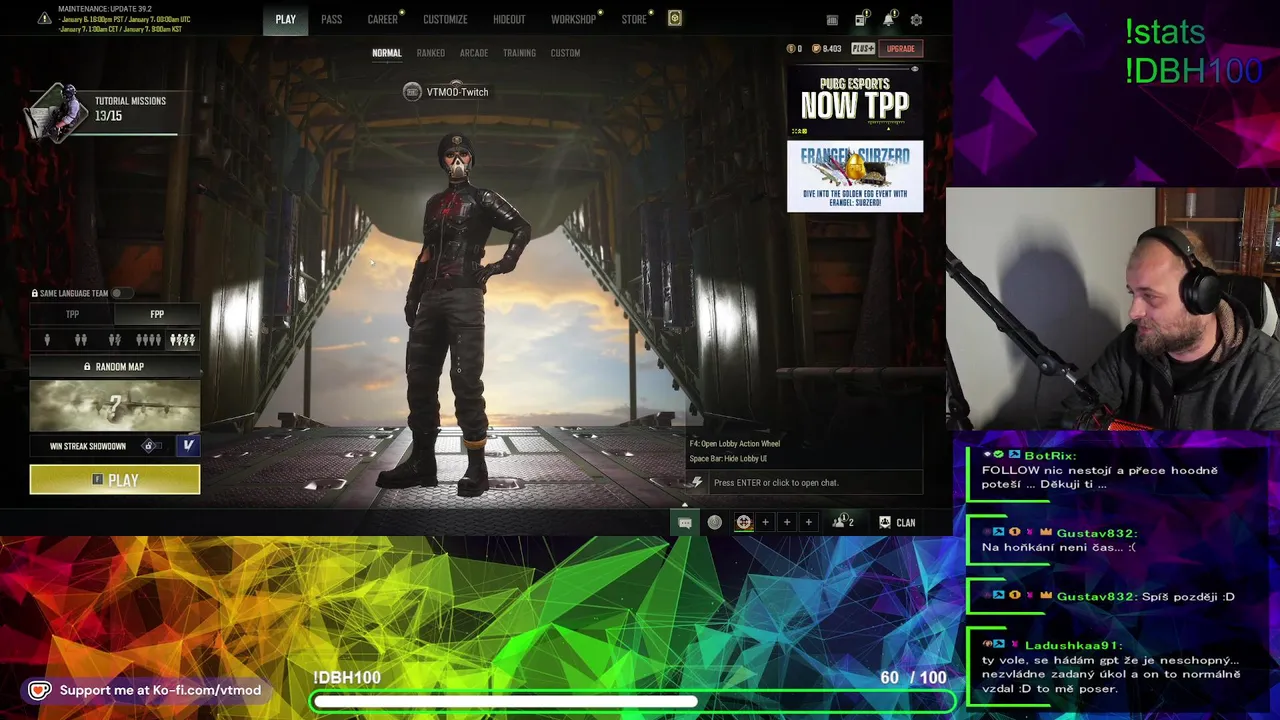This screenshot has height=720, width=1280.
Task: Expand the chat panel up arrow
Action: click(684, 504)
